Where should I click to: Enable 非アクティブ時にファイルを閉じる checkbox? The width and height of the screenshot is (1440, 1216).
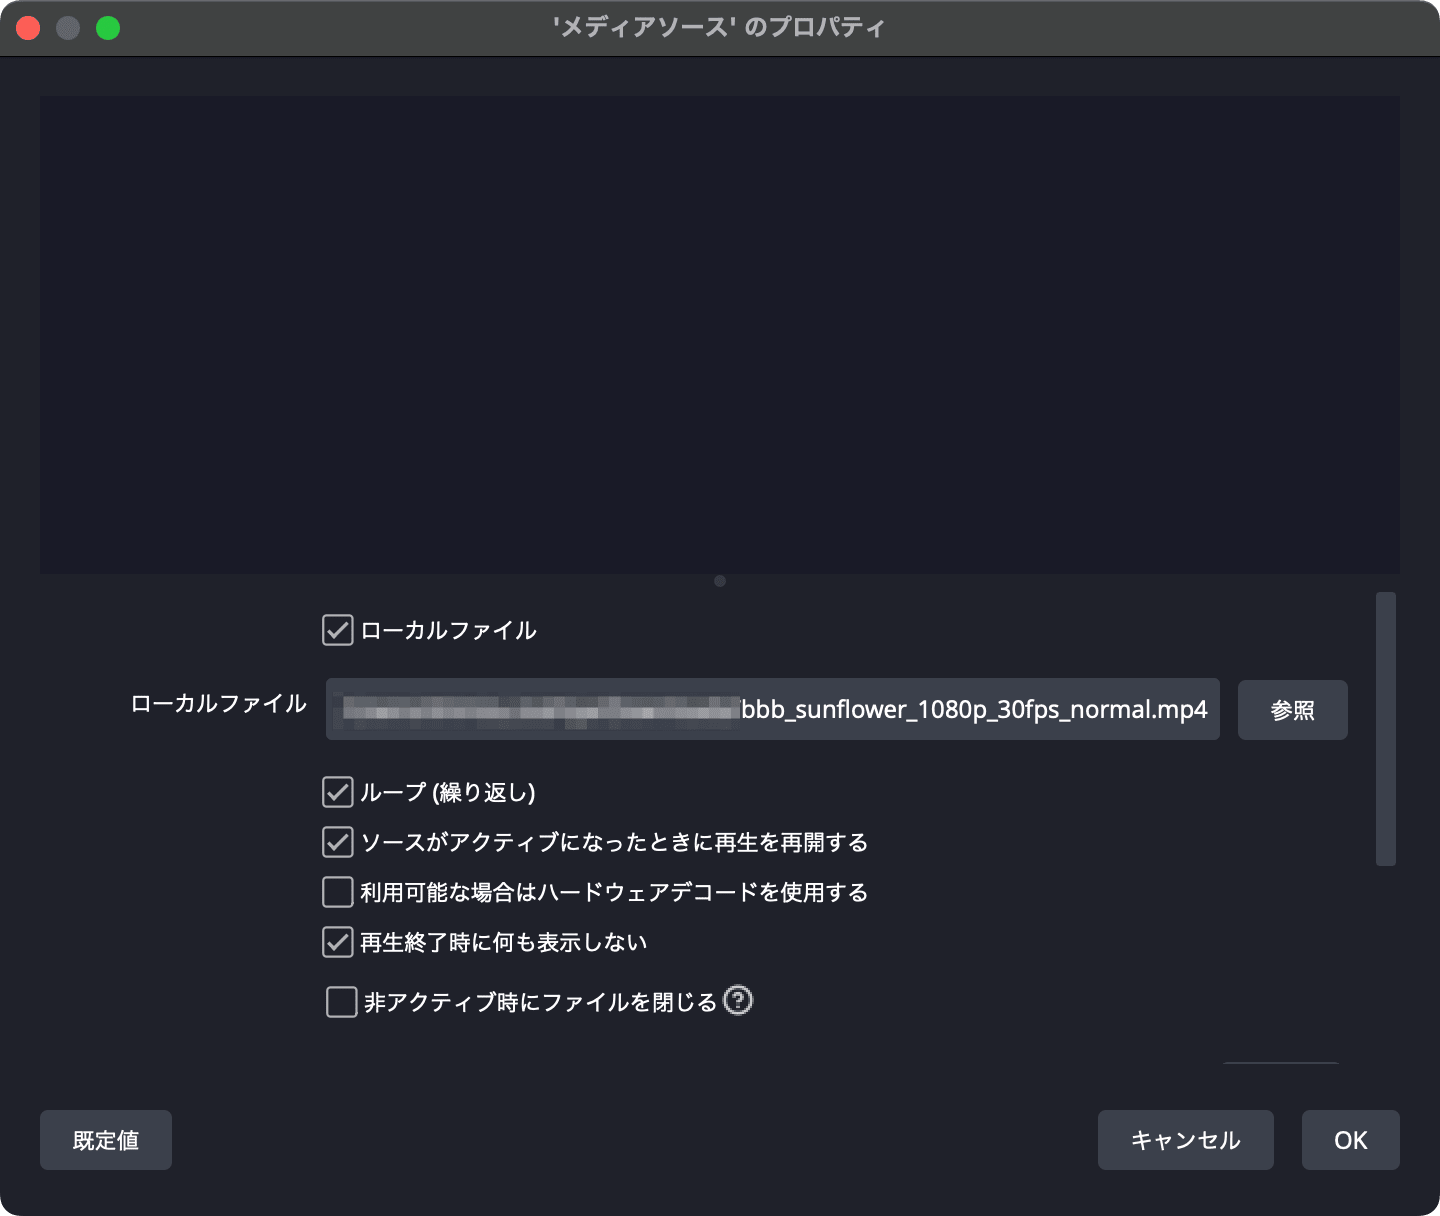point(342,1002)
